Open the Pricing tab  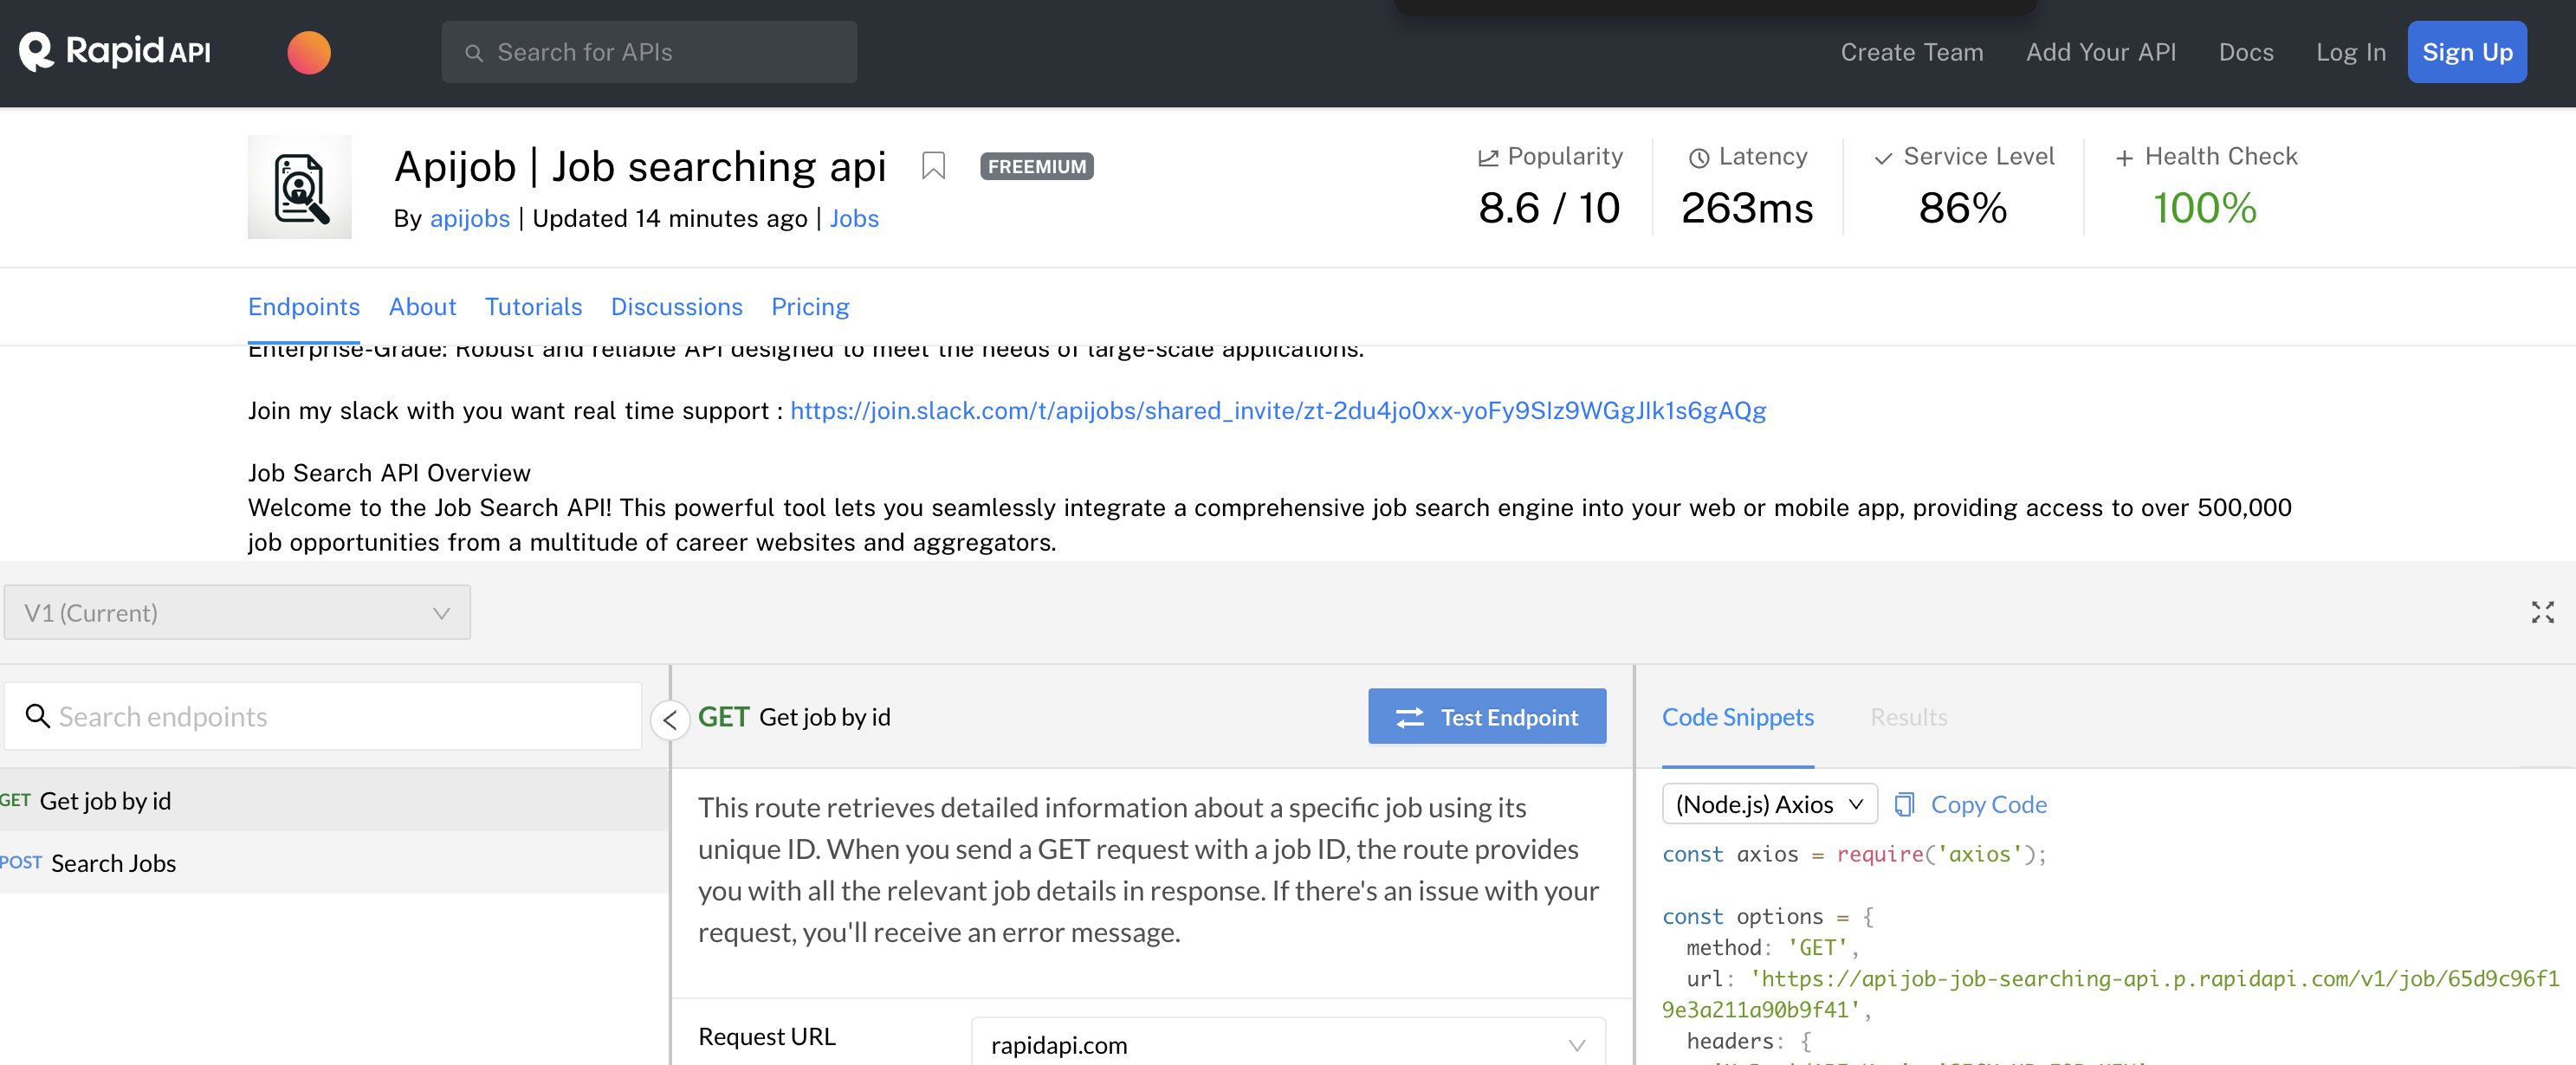pyautogui.click(x=810, y=307)
